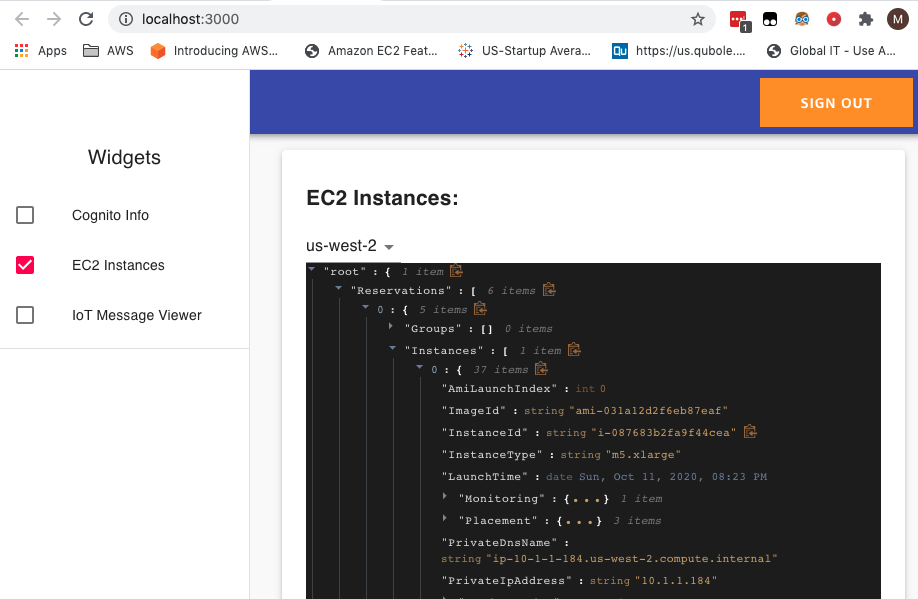Open the us.qubole bookmark
The image size is (918, 599).
click(679, 51)
